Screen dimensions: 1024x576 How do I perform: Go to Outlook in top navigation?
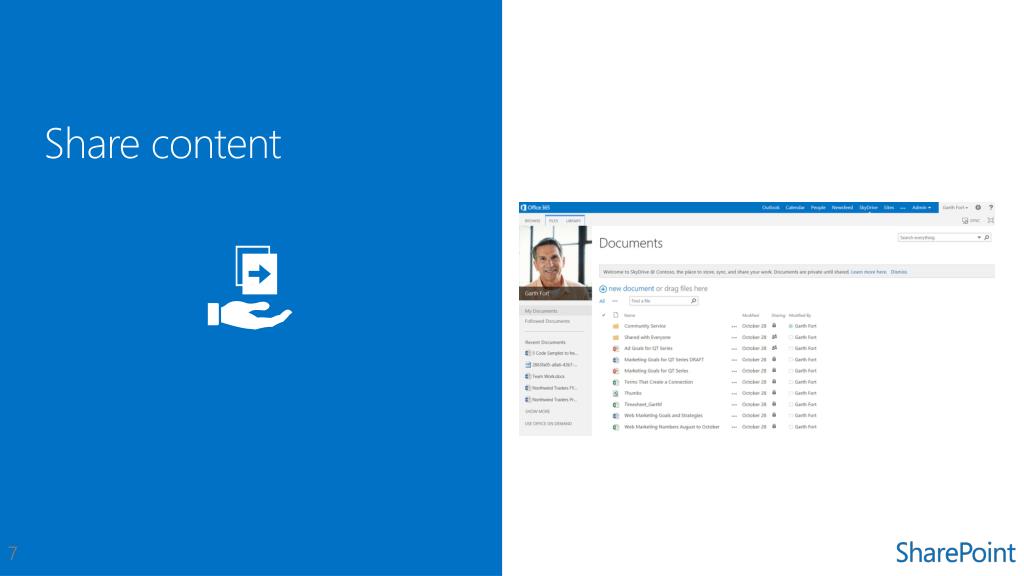[771, 208]
